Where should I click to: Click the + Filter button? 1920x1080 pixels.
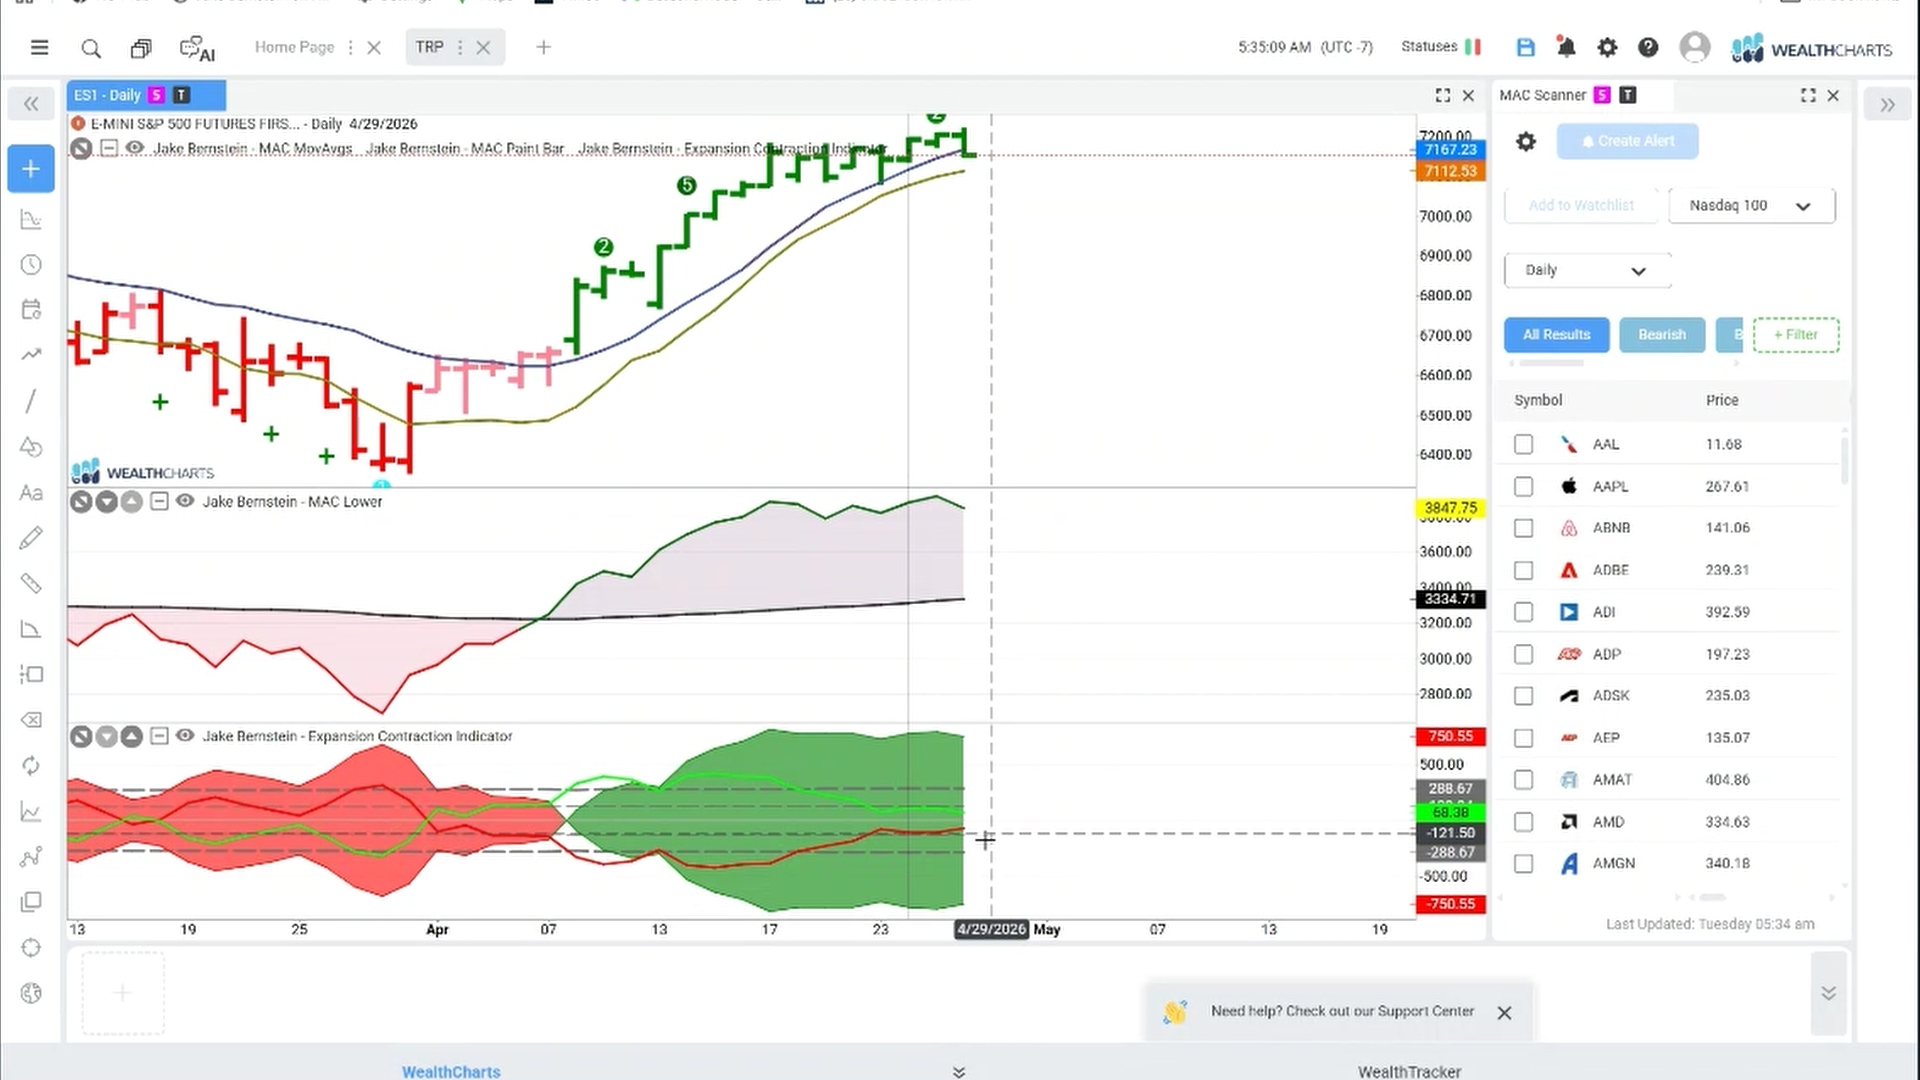(1796, 335)
